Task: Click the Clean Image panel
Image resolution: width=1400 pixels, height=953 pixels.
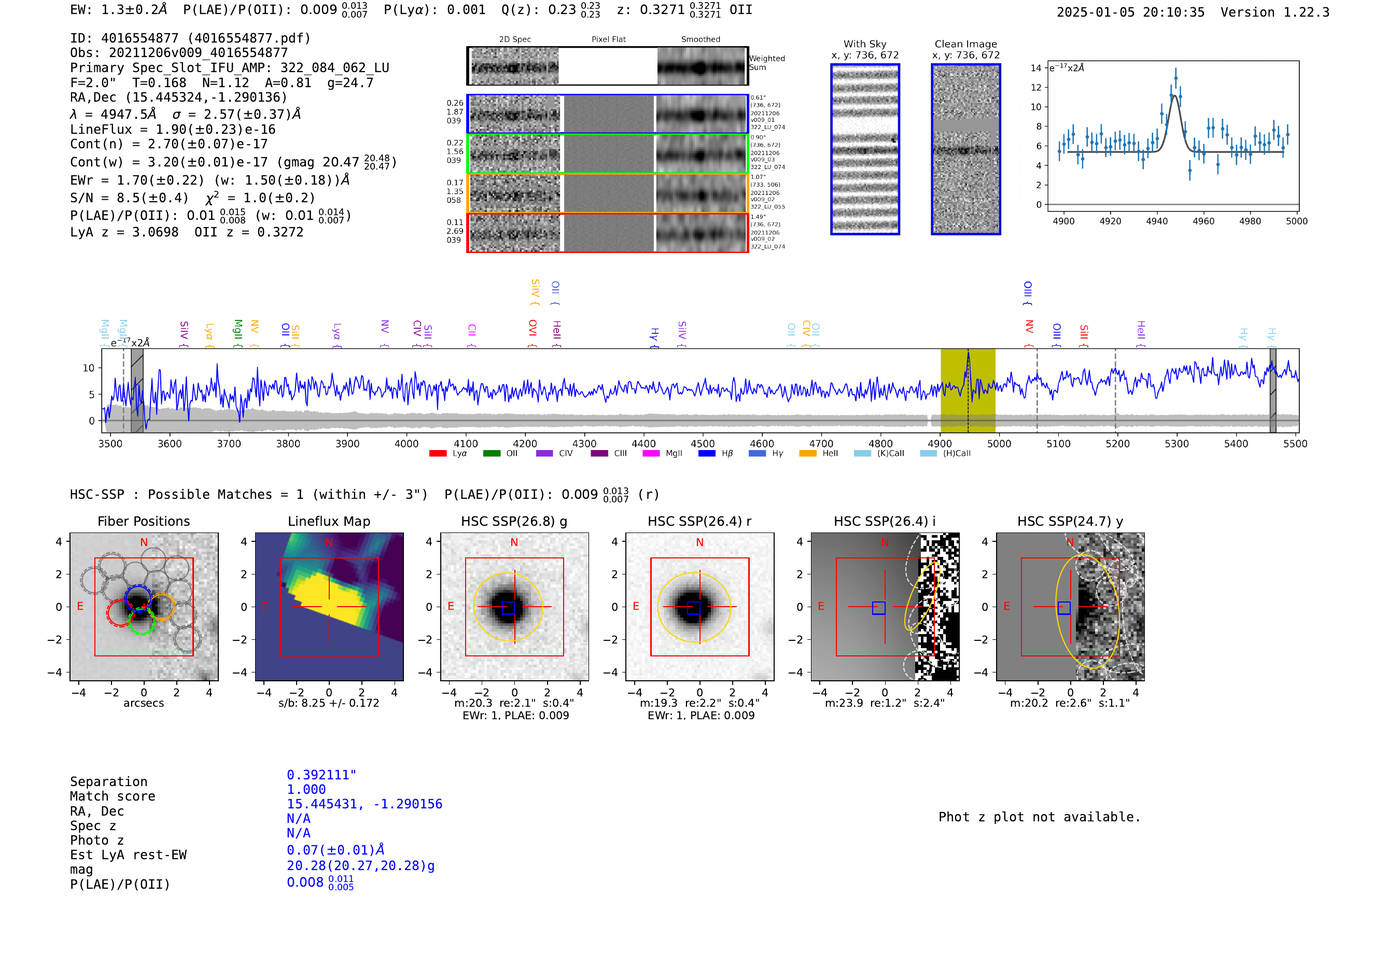Action: point(966,149)
